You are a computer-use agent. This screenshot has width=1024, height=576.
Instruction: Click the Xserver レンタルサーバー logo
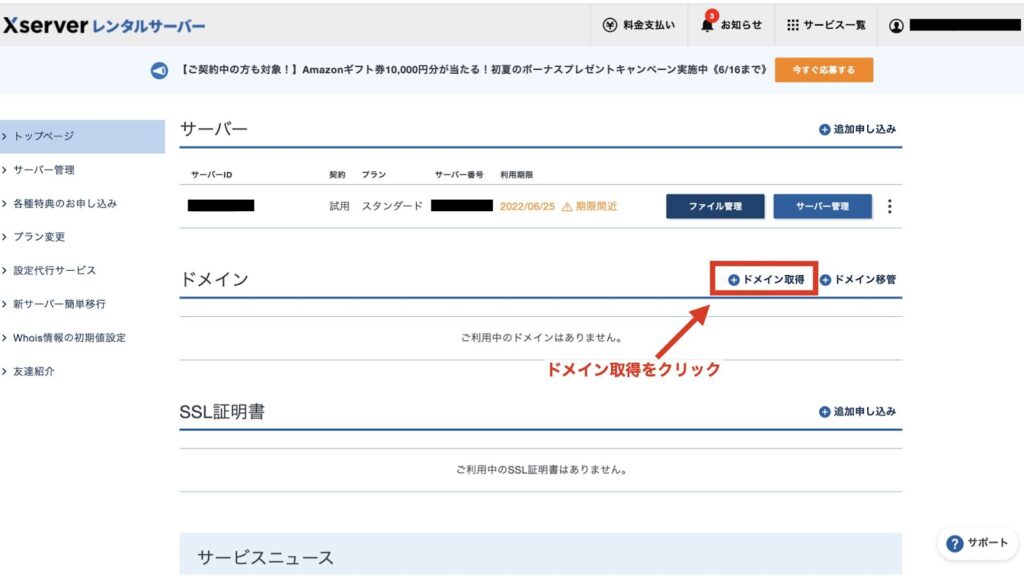click(104, 25)
